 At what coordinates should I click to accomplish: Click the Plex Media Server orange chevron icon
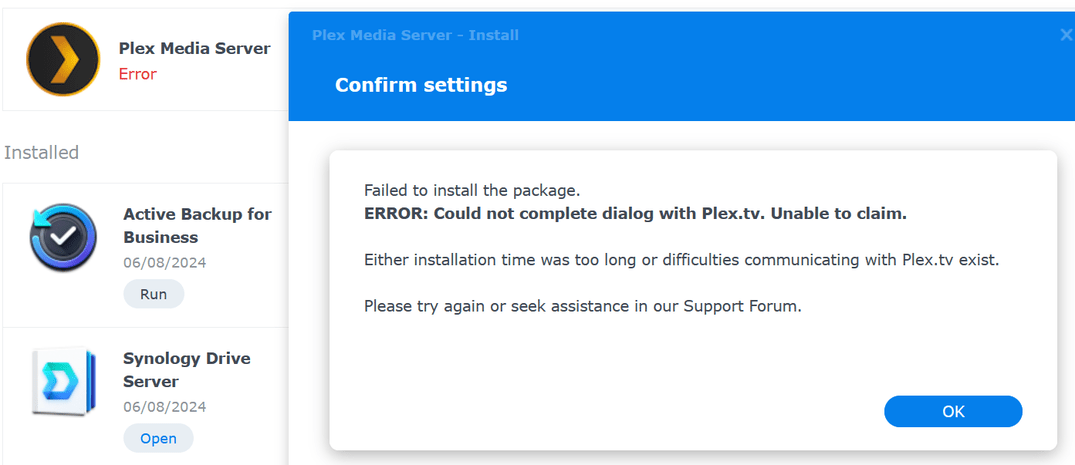tap(63, 59)
